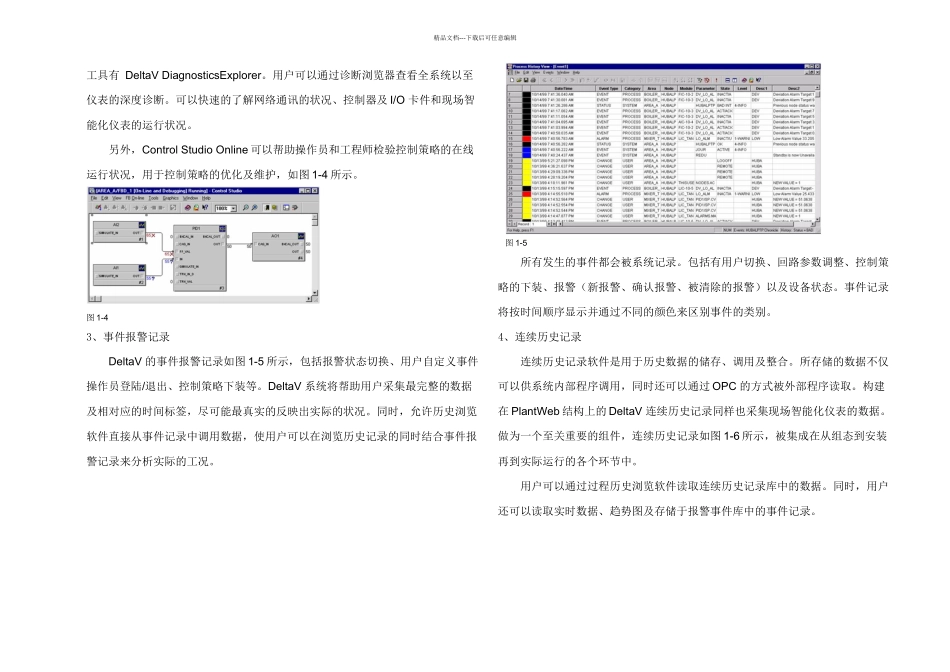Select the PID1 function block
950x672 pixels.
coord(200,258)
